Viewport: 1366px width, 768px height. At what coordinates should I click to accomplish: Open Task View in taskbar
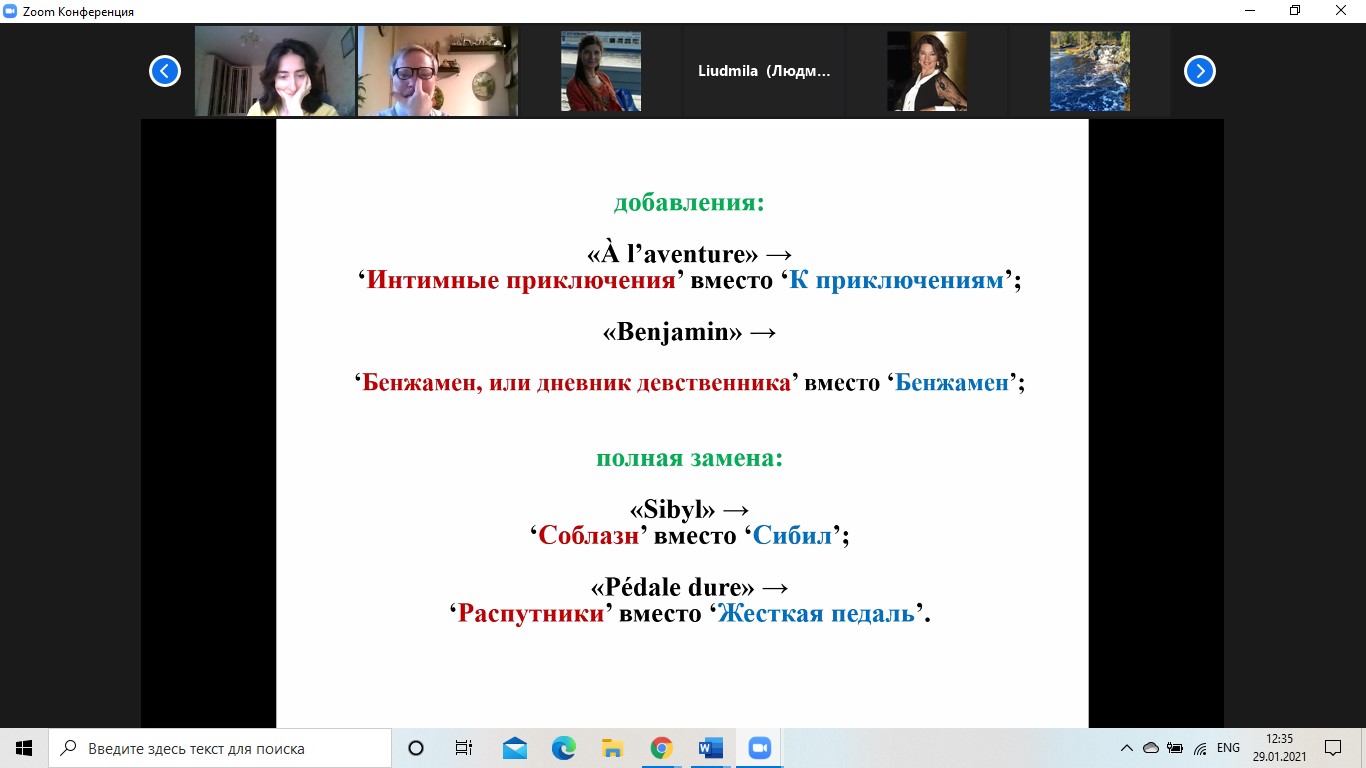click(464, 748)
